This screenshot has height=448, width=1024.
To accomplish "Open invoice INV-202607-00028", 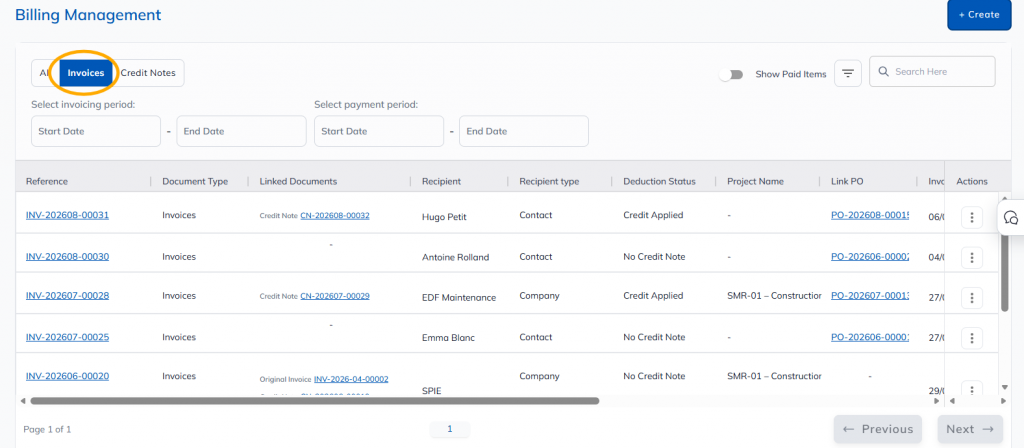I will 67,295.
